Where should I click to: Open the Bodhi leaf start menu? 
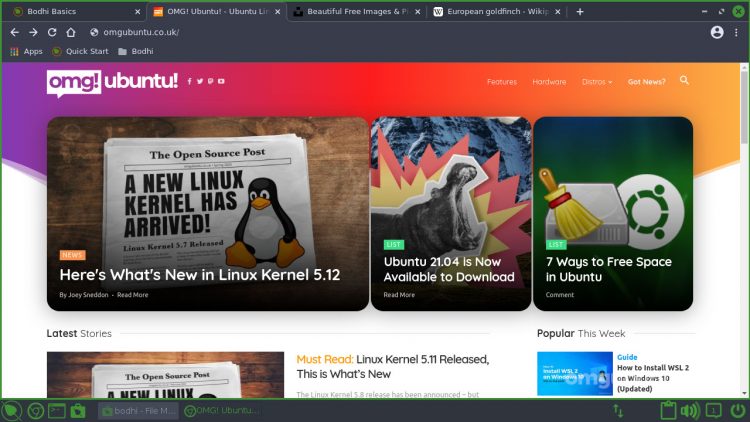click(11, 411)
